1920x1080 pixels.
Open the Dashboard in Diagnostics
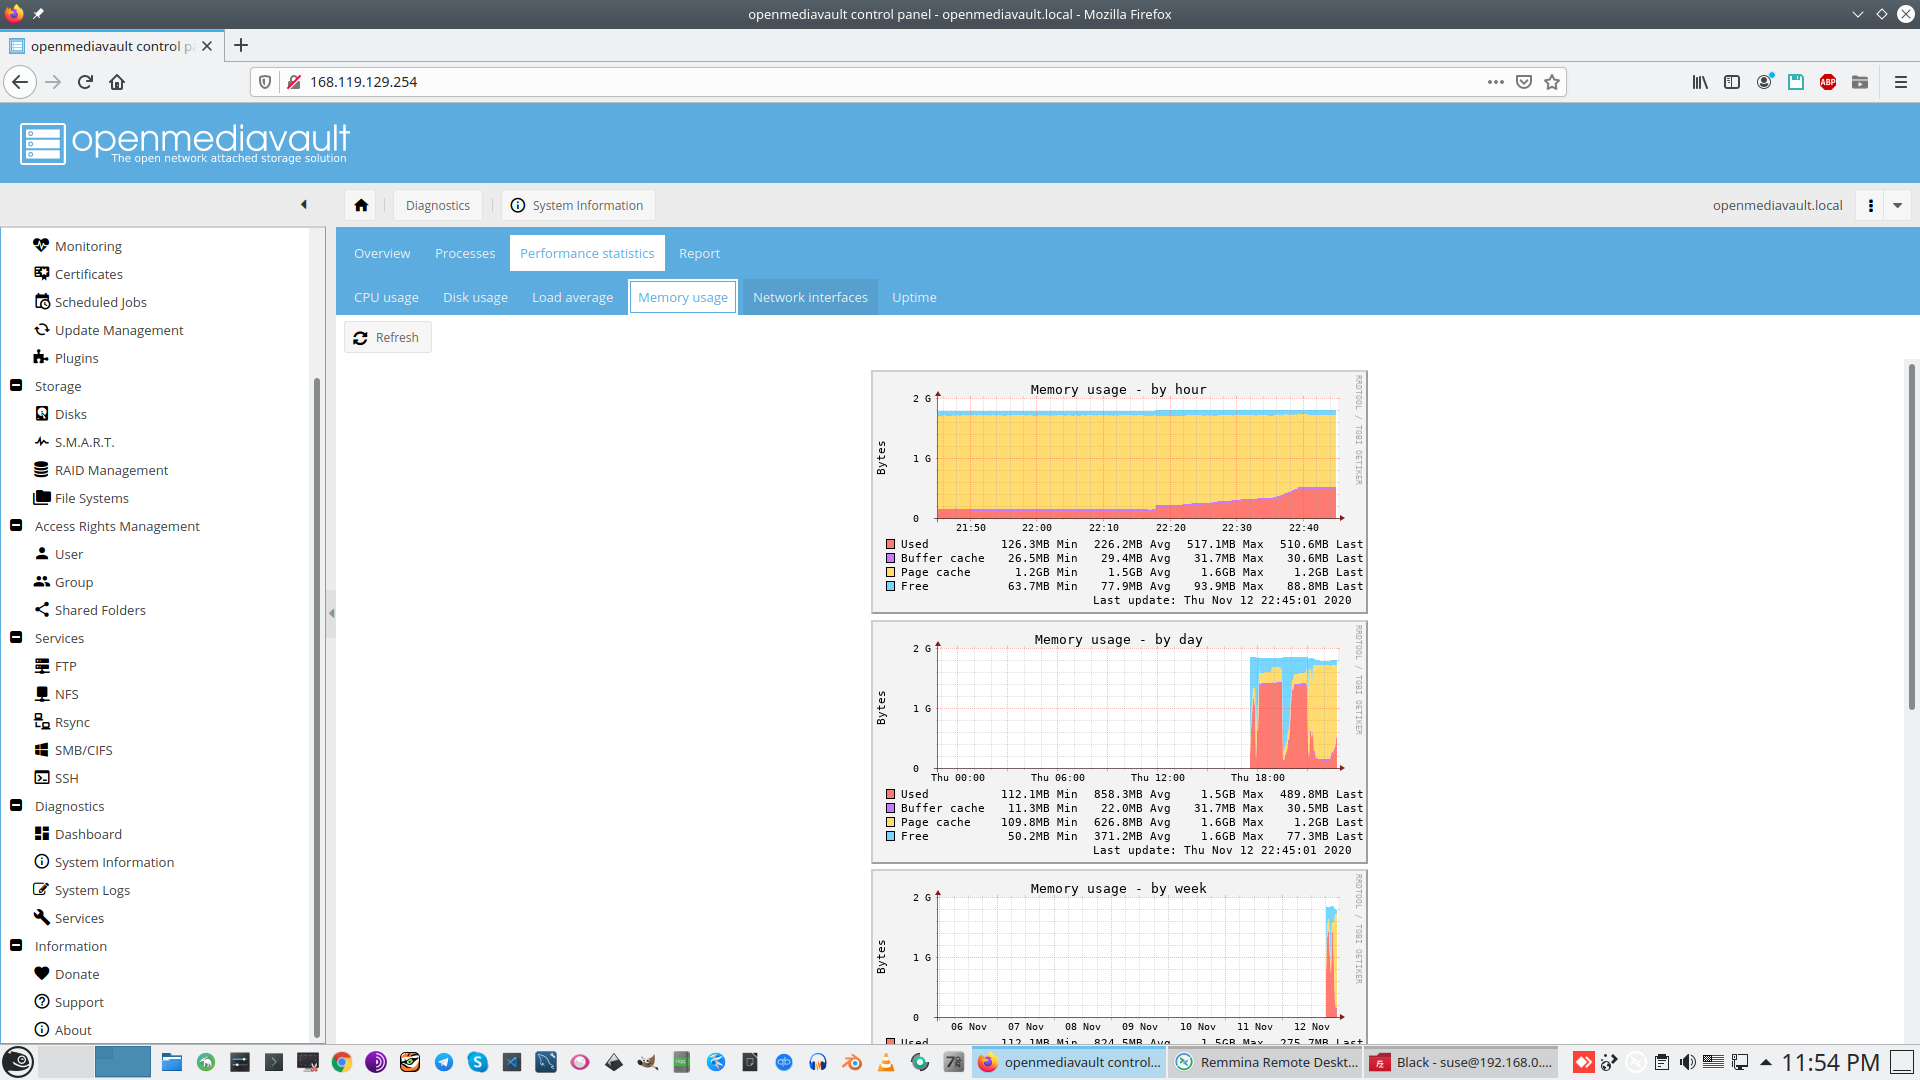click(x=88, y=834)
